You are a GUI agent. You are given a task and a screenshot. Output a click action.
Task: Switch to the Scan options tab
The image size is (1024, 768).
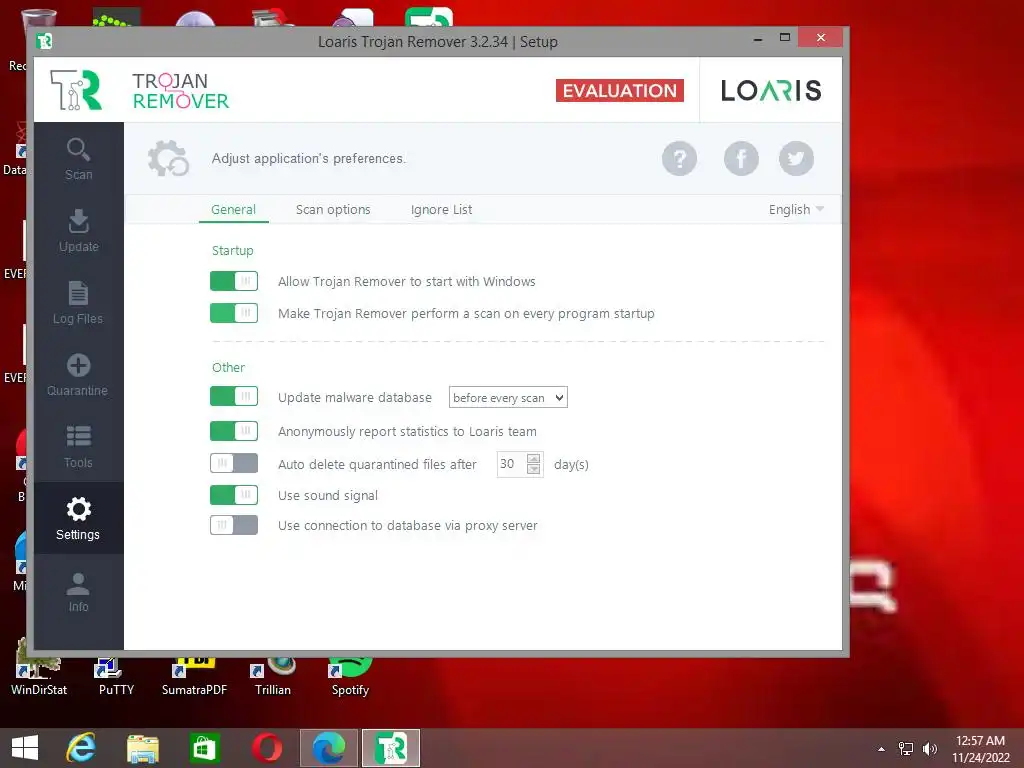click(x=333, y=210)
